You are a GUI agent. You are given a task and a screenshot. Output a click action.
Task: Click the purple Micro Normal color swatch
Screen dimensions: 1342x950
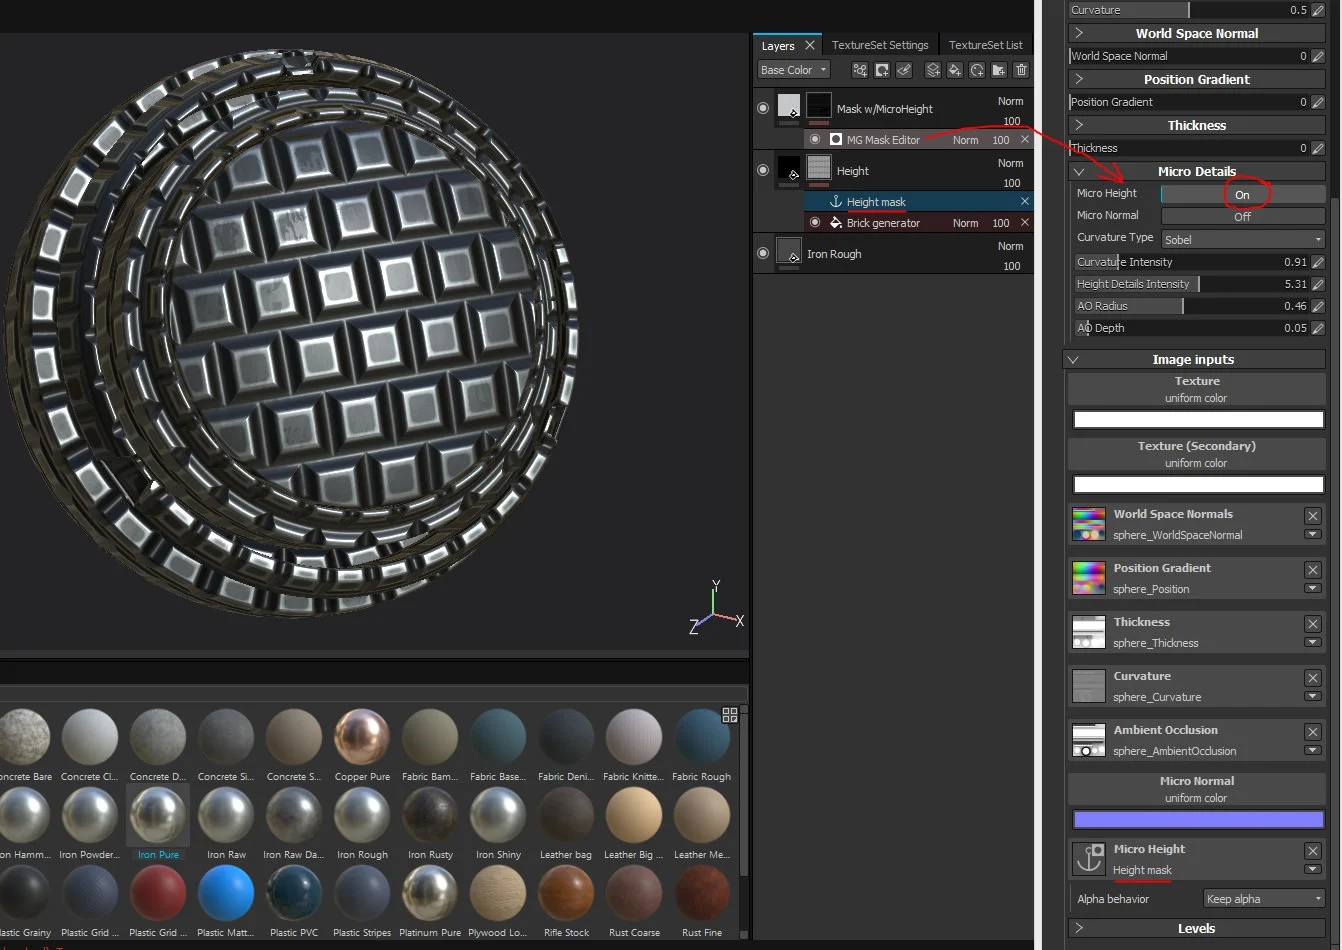pos(1198,819)
